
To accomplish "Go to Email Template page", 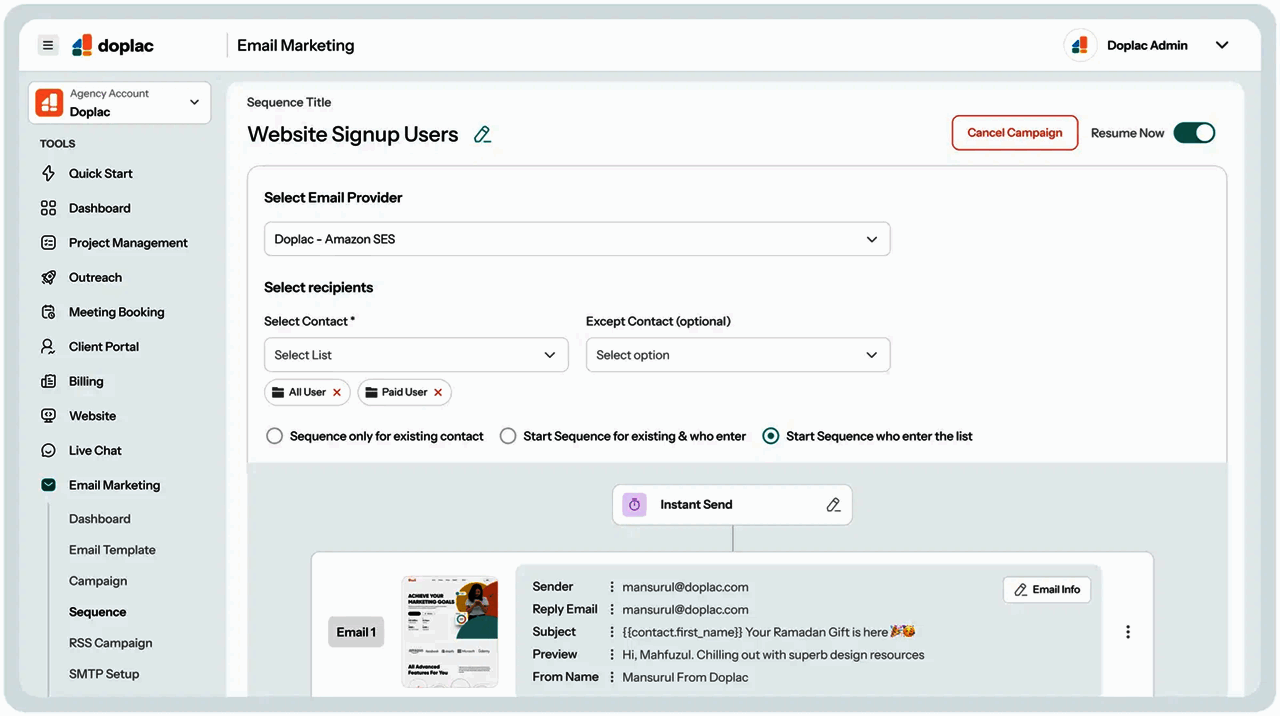I will pyautogui.click(x=112, y=550).
